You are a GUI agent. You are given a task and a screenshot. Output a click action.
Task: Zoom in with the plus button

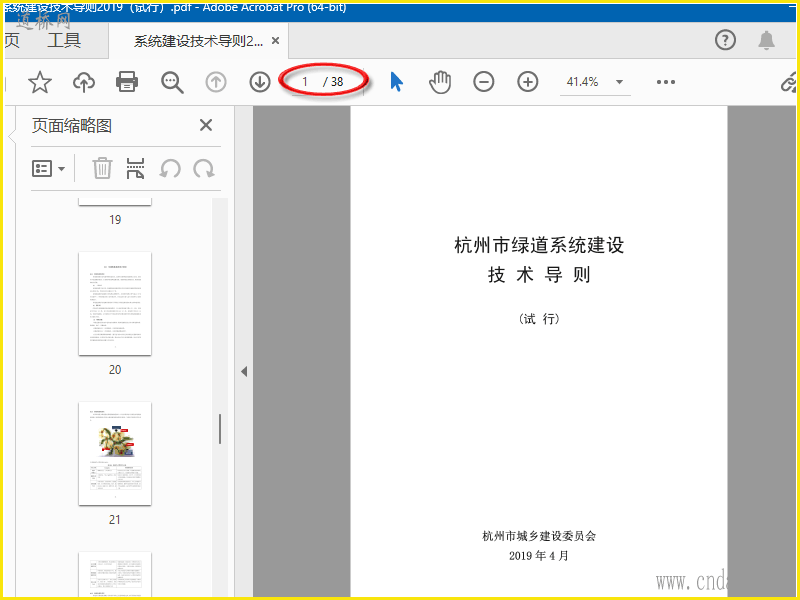[528, 82]
